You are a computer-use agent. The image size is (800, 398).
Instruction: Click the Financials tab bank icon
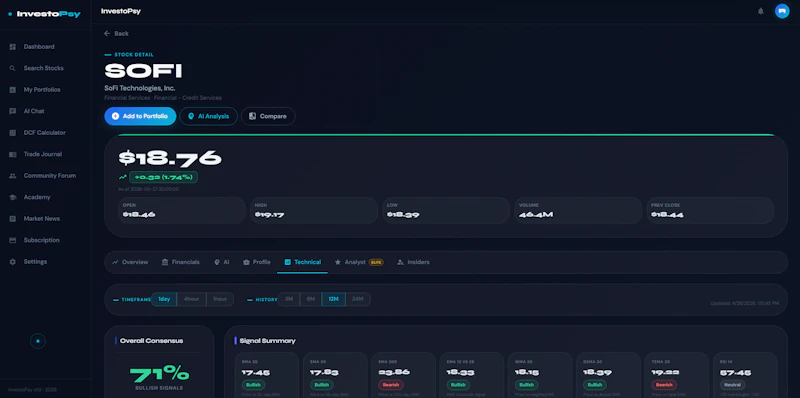(165, 262)
